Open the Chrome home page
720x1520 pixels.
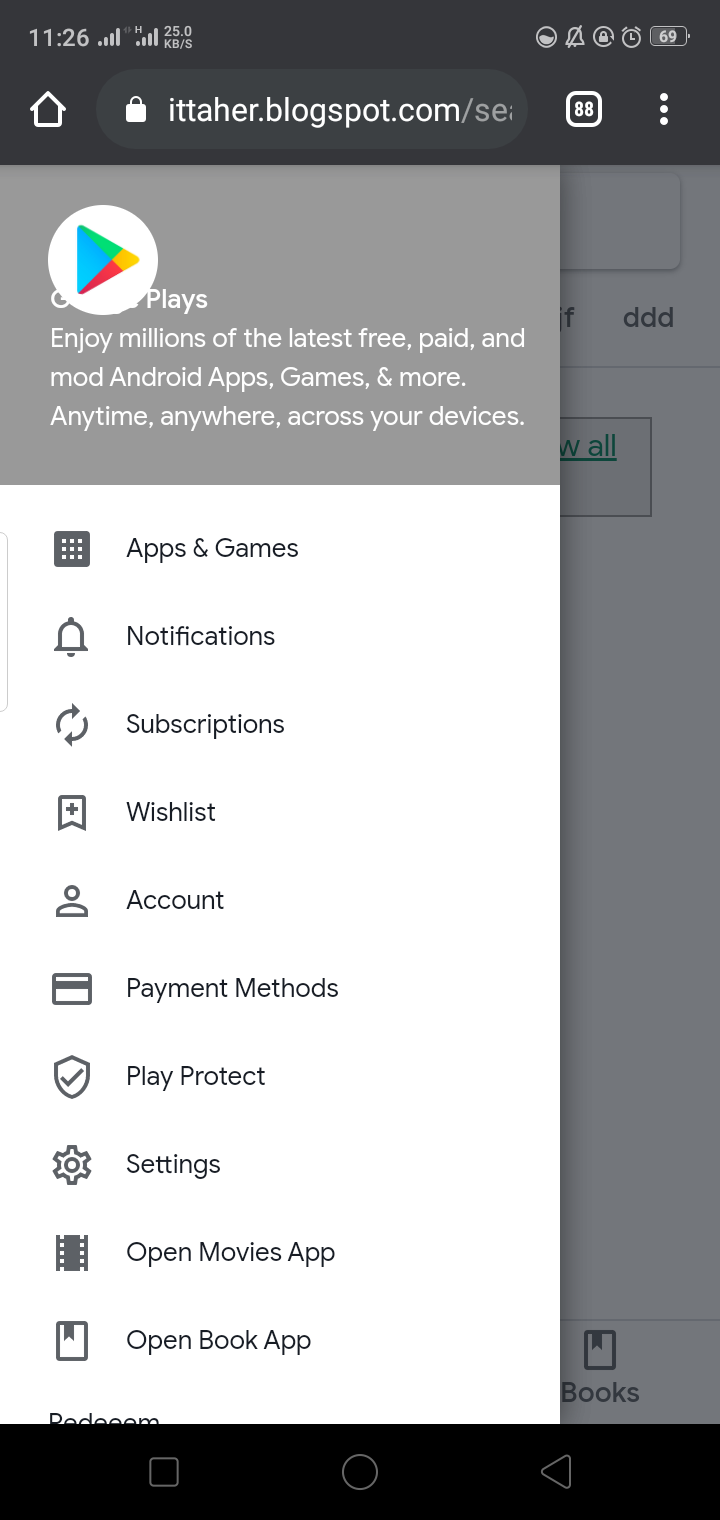(x=48, y=110)
